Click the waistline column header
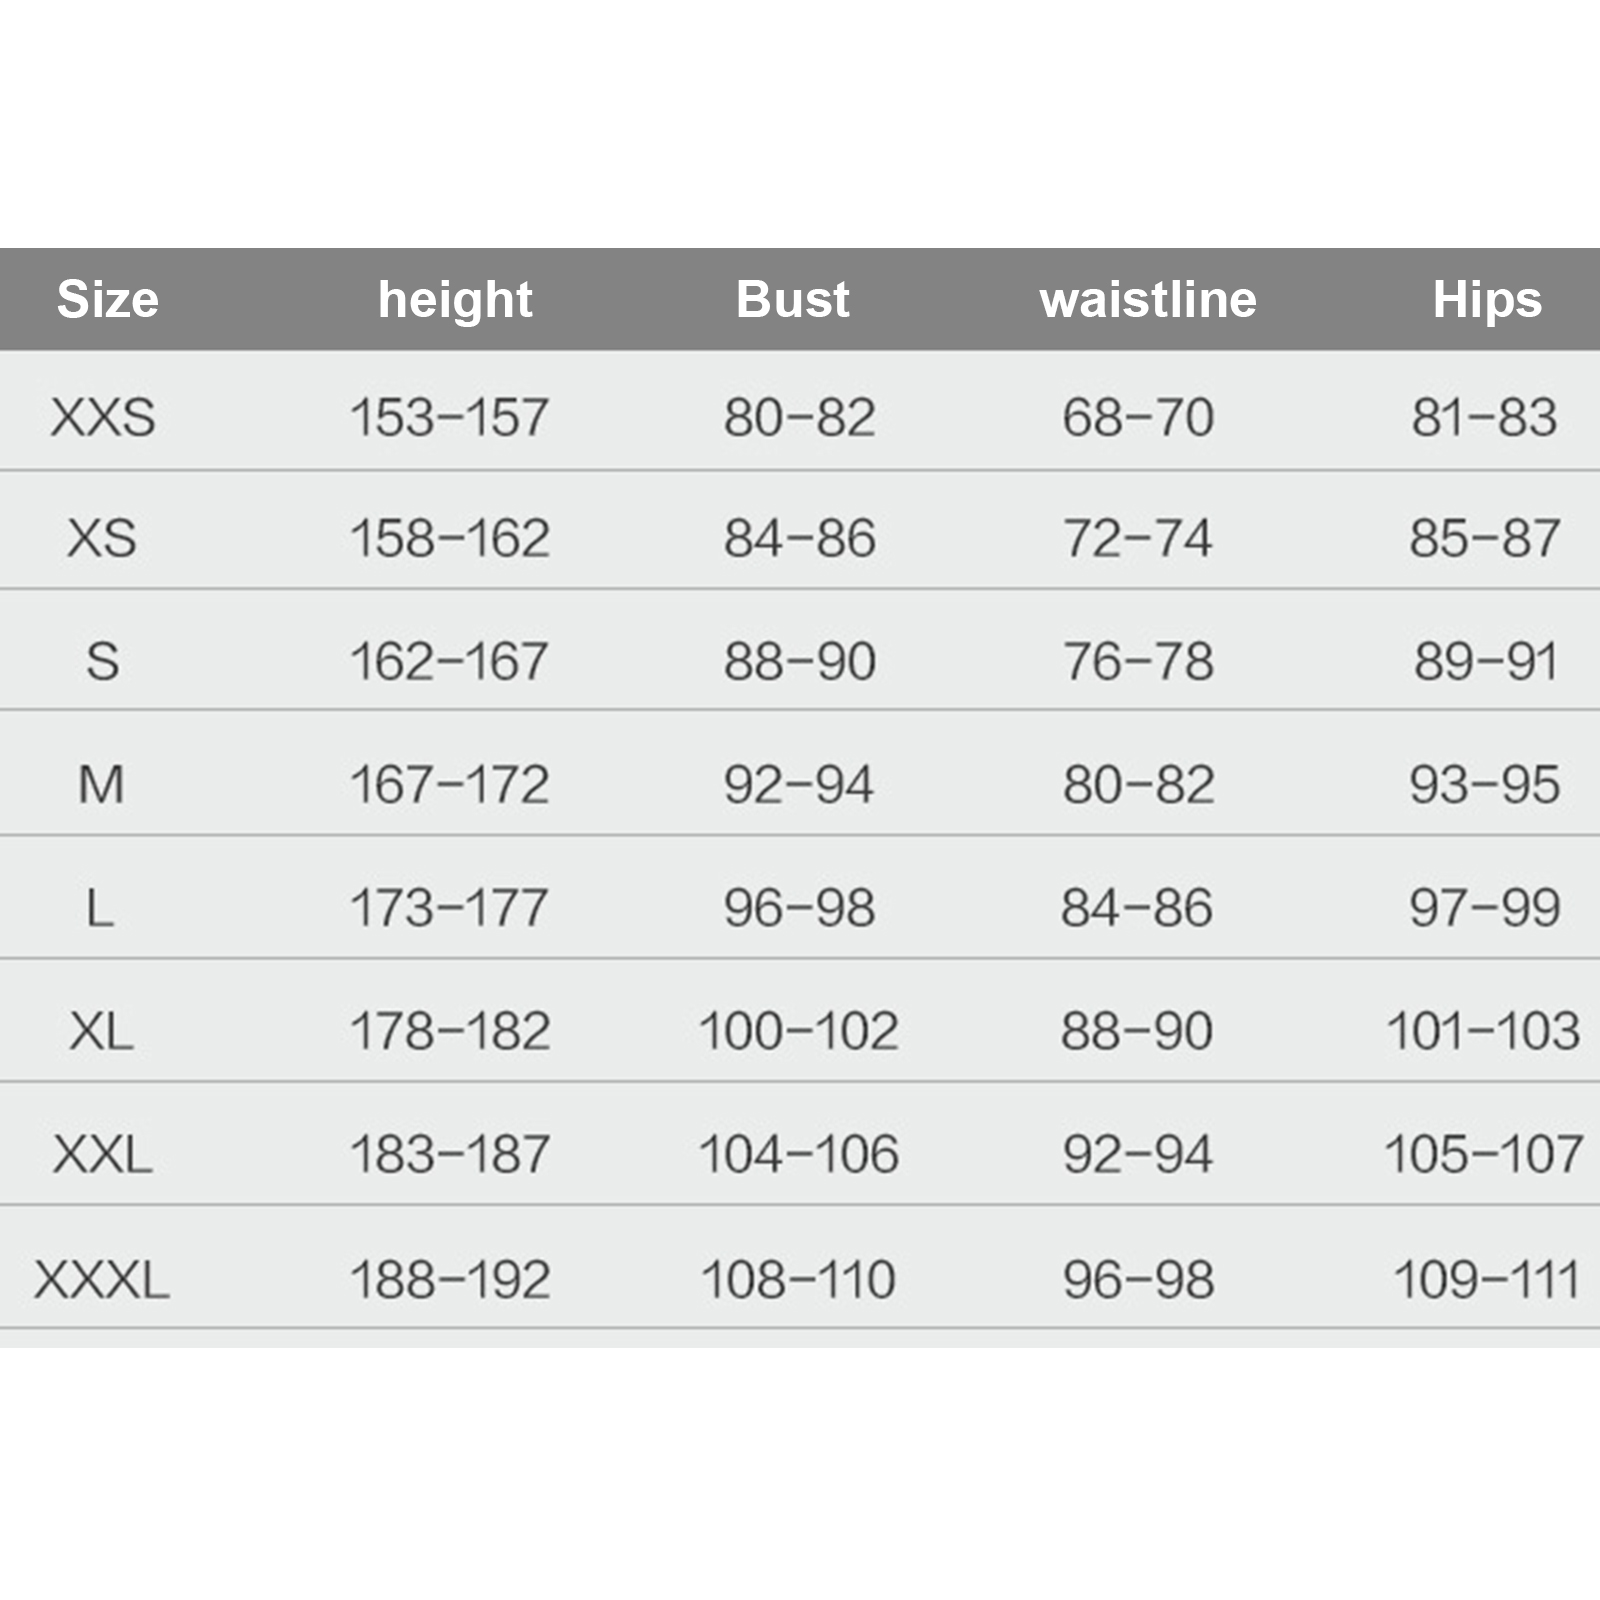This screenshot has height=1600, width=1600. 1148,299
